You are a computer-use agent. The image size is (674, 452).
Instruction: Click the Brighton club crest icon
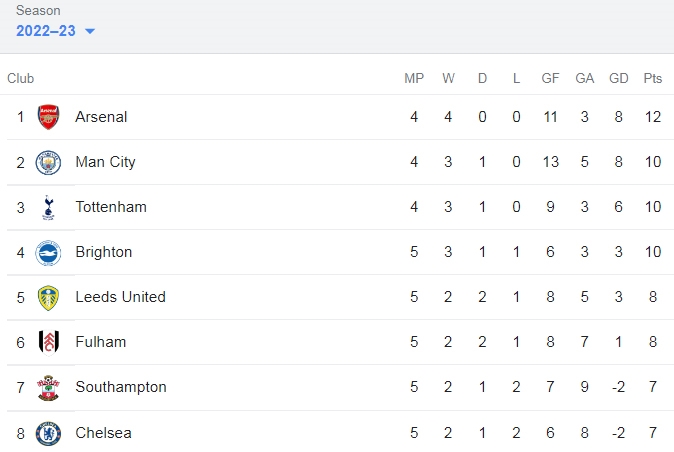coord(48,252)
